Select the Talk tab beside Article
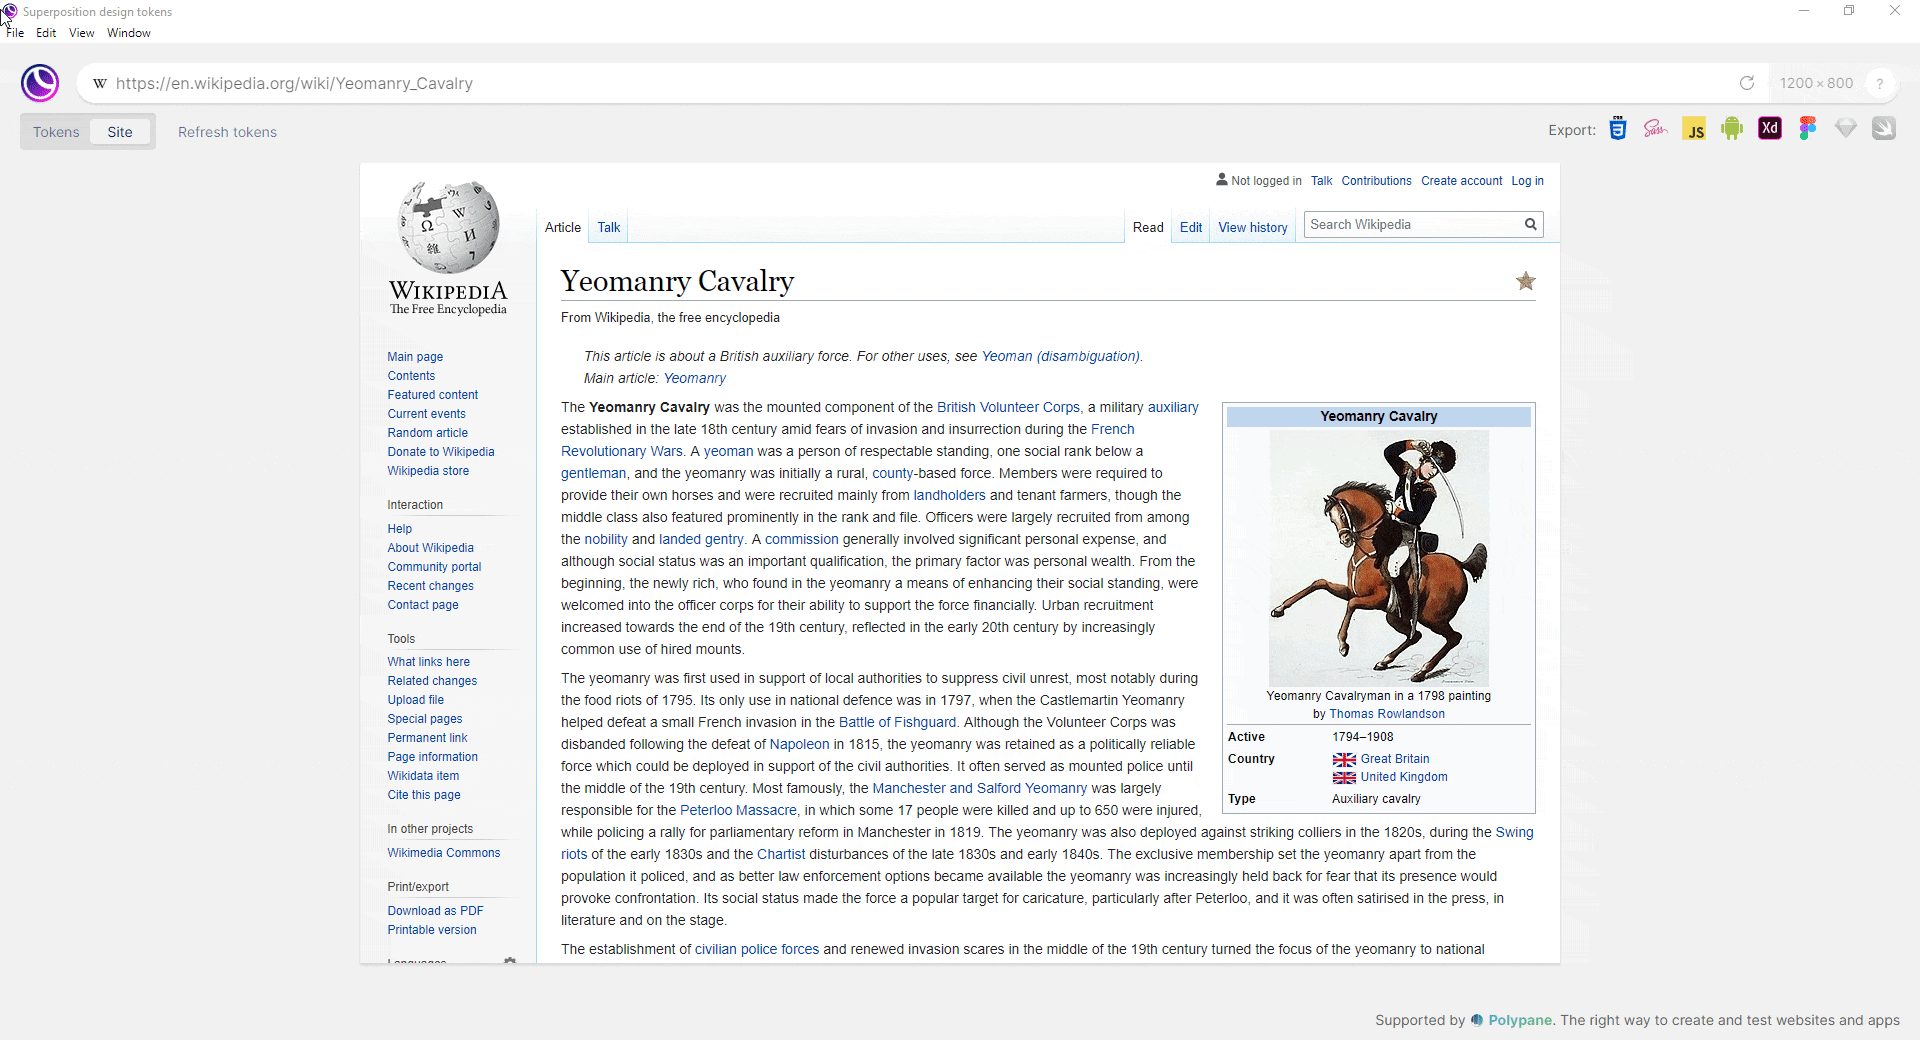The width and height of the screenshot is (1920, 1040). (609, 228)
